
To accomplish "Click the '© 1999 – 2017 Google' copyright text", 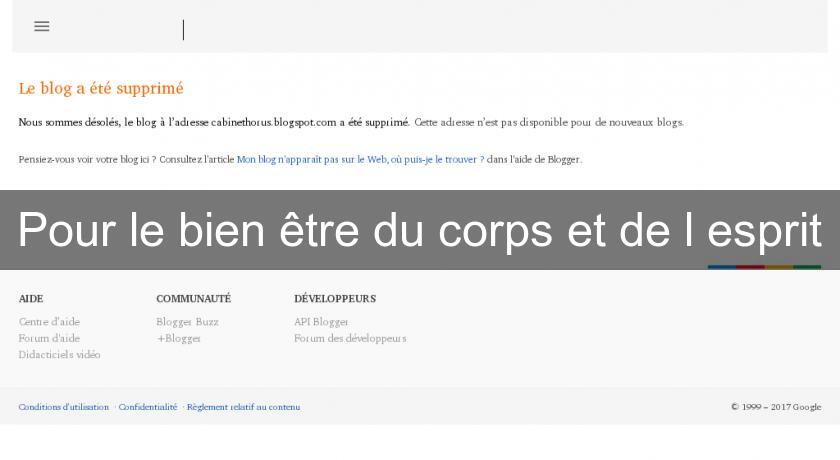I will coord(776,407).
